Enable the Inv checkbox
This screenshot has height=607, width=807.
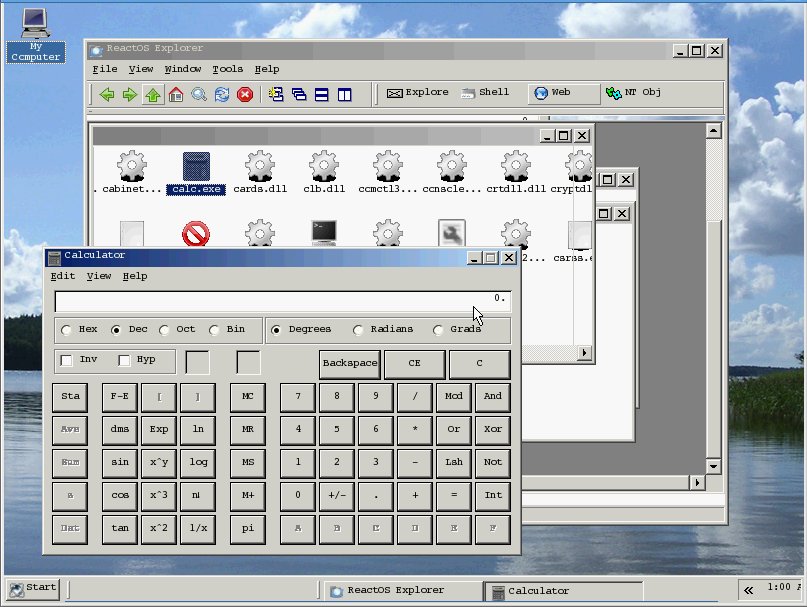click(x=67, y=360)
